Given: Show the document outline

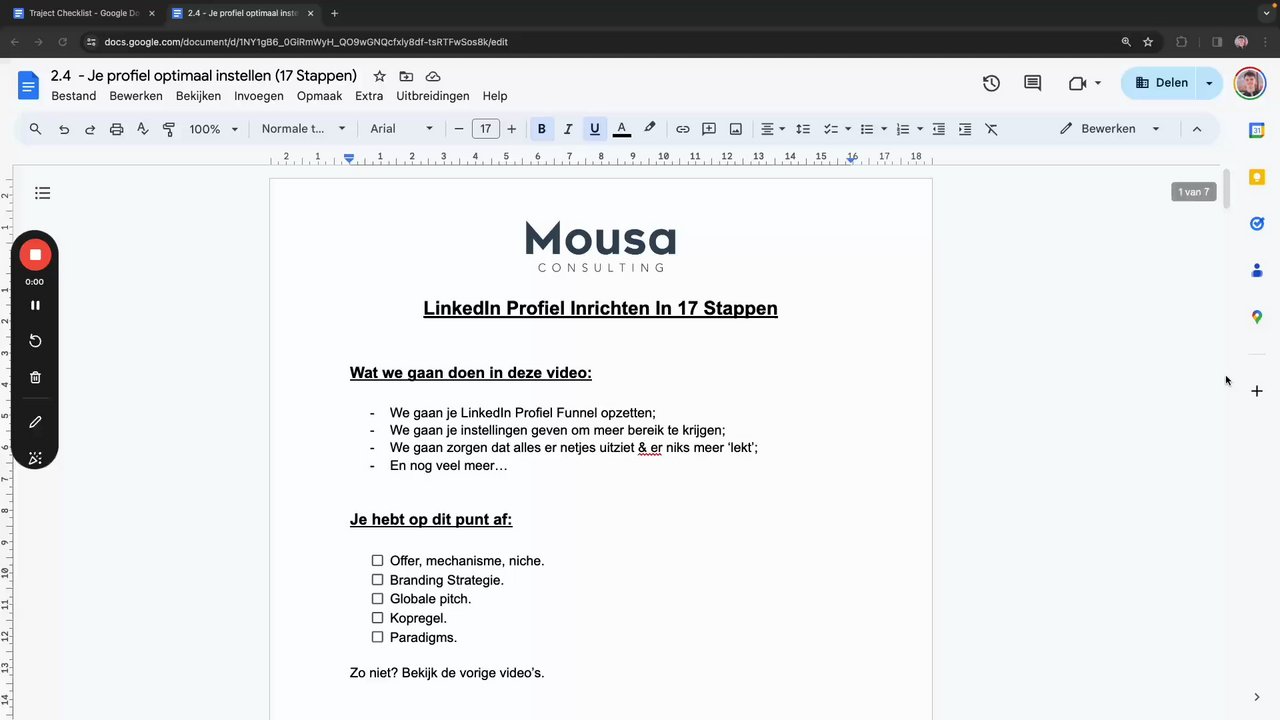Looking at the screenshot, I should [42, 193].
